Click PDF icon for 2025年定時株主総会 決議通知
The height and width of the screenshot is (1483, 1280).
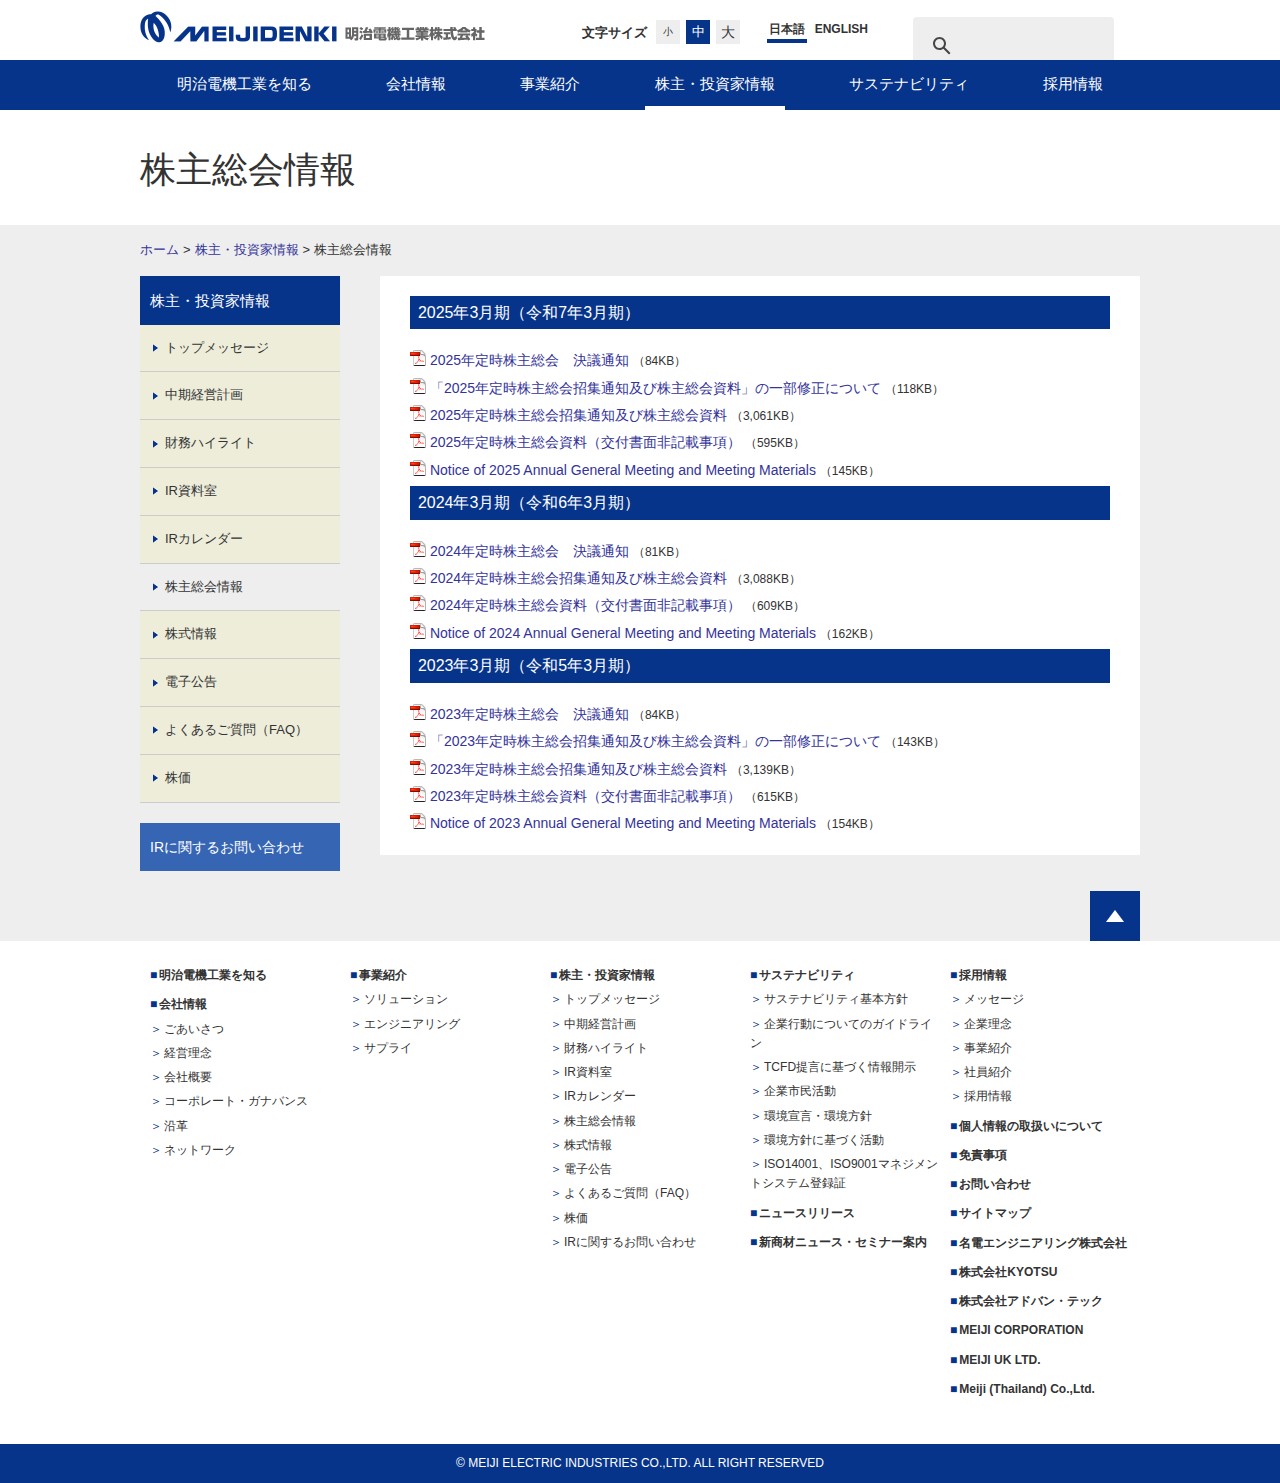coord(418,359)
